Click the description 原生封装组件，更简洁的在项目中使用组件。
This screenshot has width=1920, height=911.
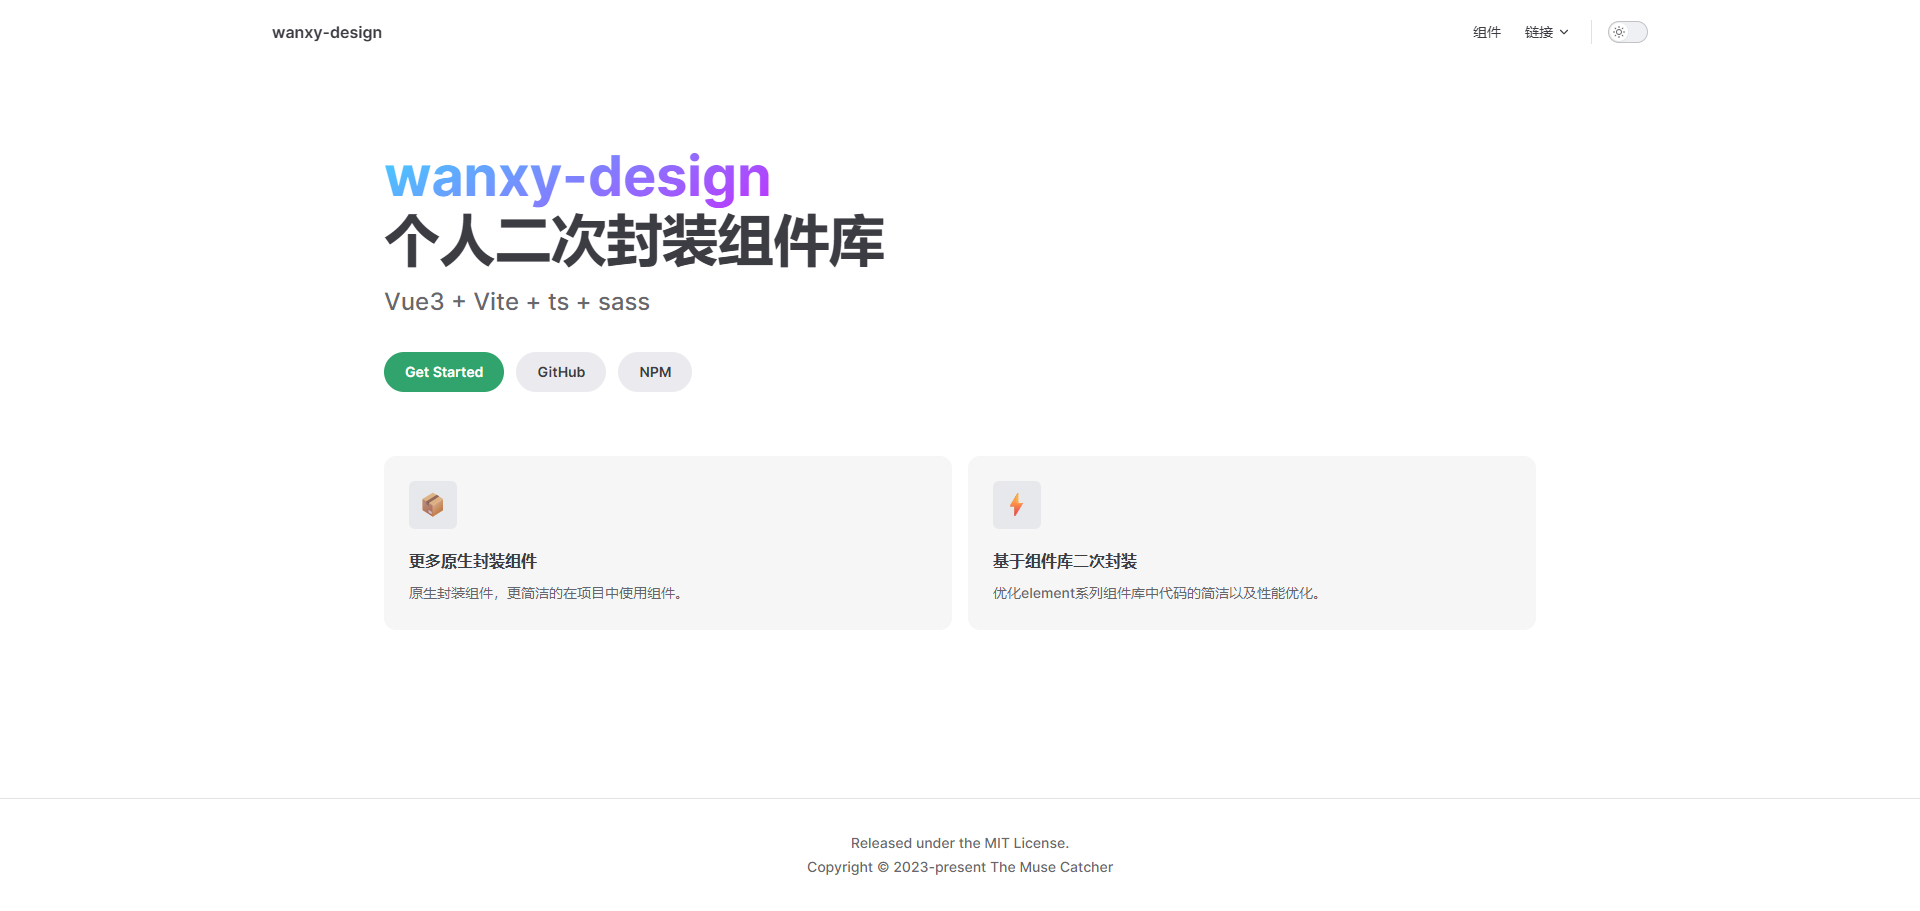pyautogui.click(x=547, y=593)
